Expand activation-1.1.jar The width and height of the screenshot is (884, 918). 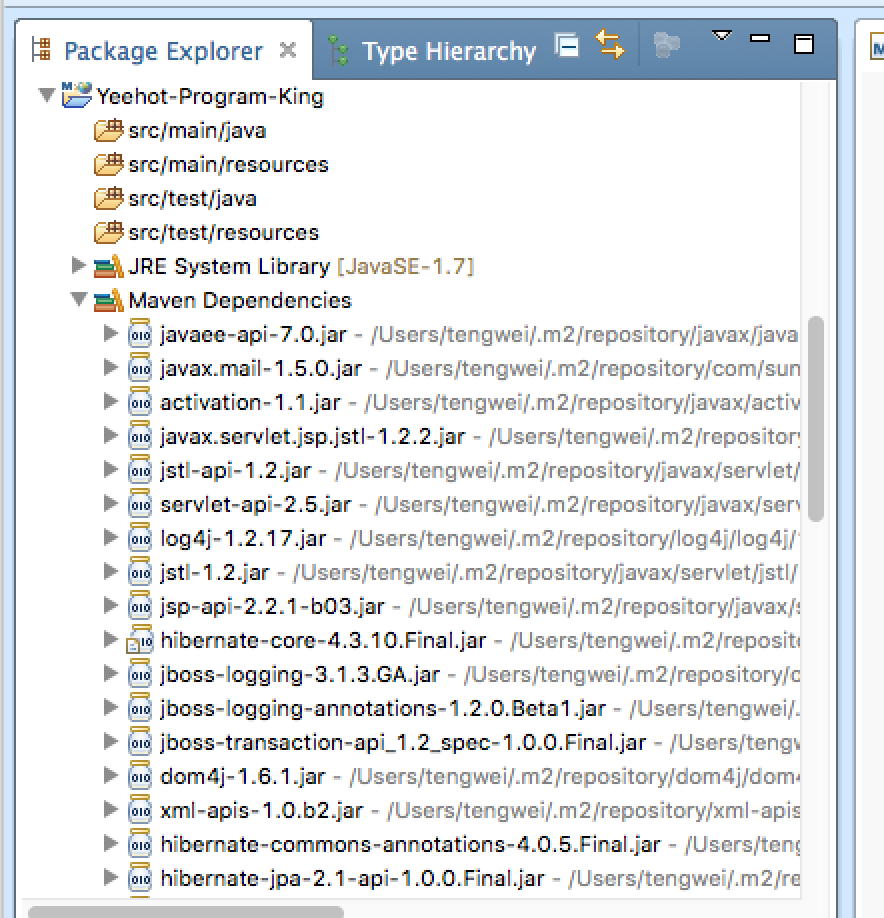tap(110, 402)
